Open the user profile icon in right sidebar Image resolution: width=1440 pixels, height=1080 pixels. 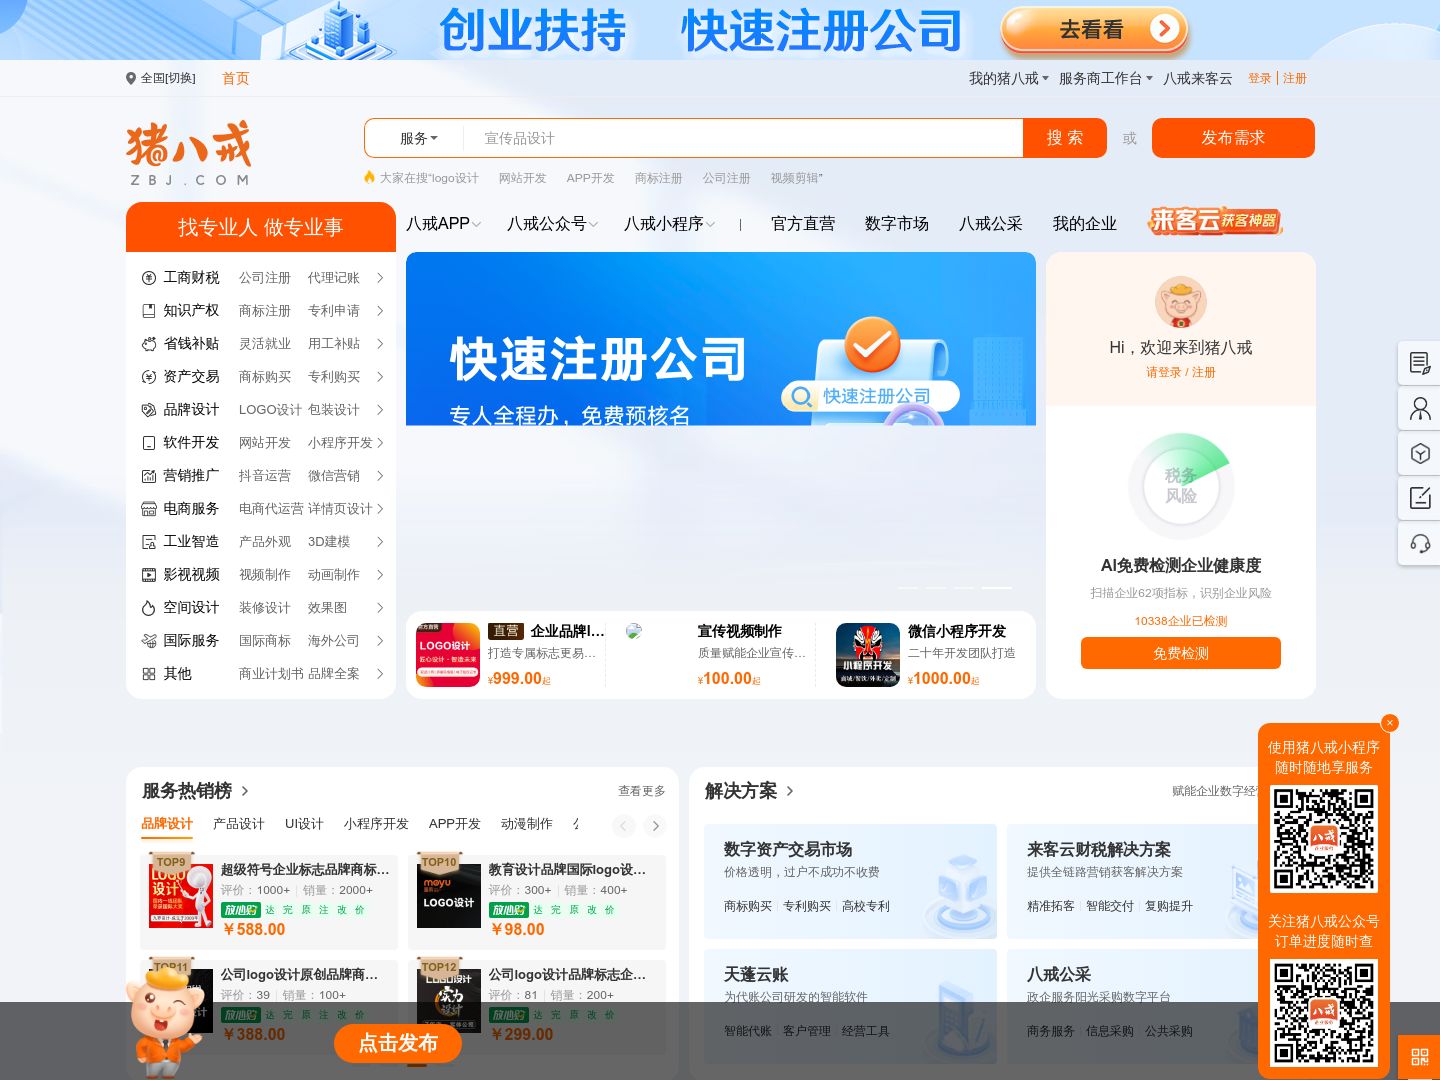point(1420,408)
